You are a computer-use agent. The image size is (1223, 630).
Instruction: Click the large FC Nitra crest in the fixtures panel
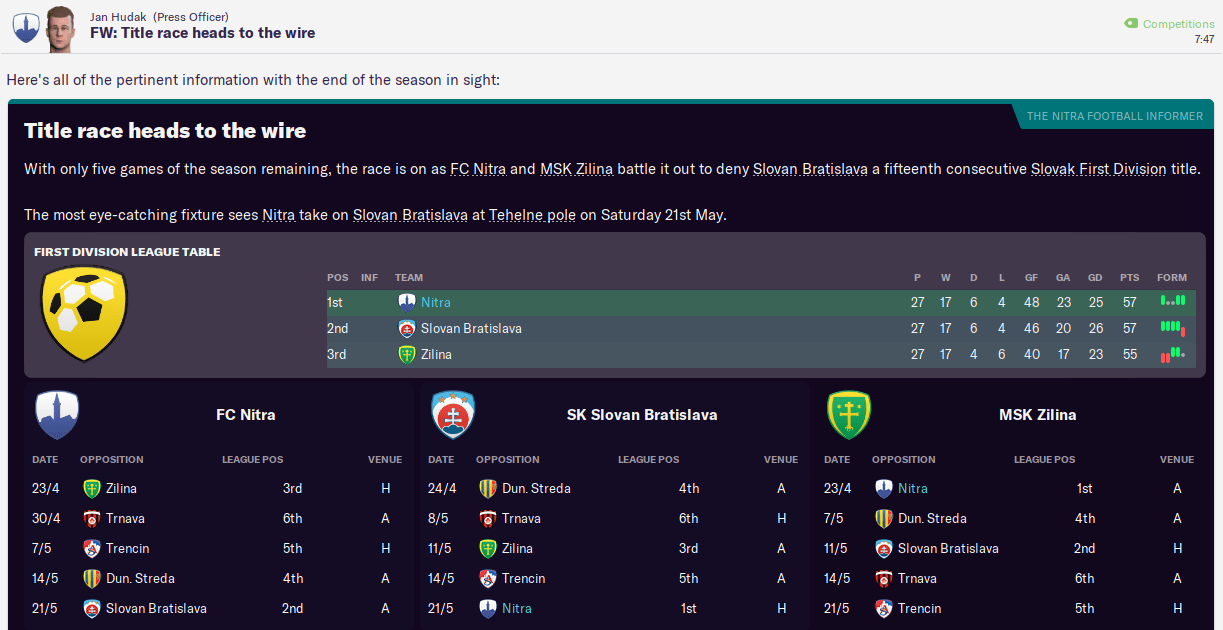[x=57, y=415]
